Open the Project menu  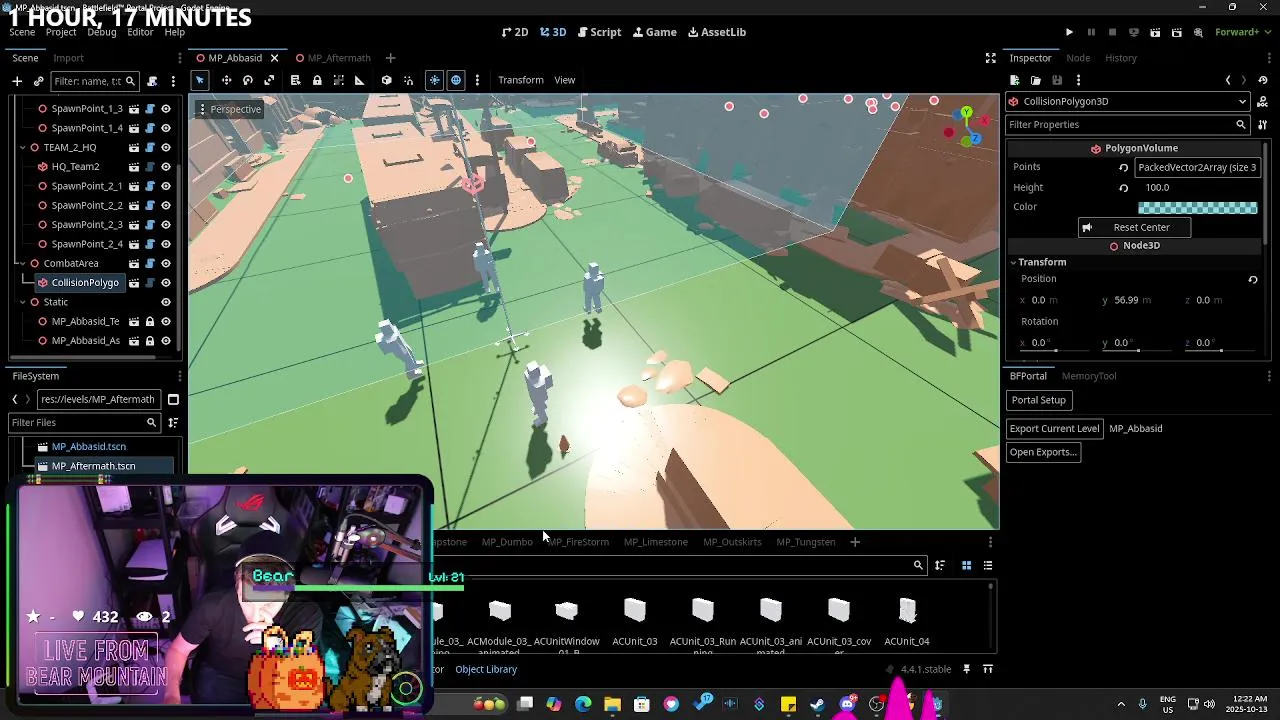(61, 32)
